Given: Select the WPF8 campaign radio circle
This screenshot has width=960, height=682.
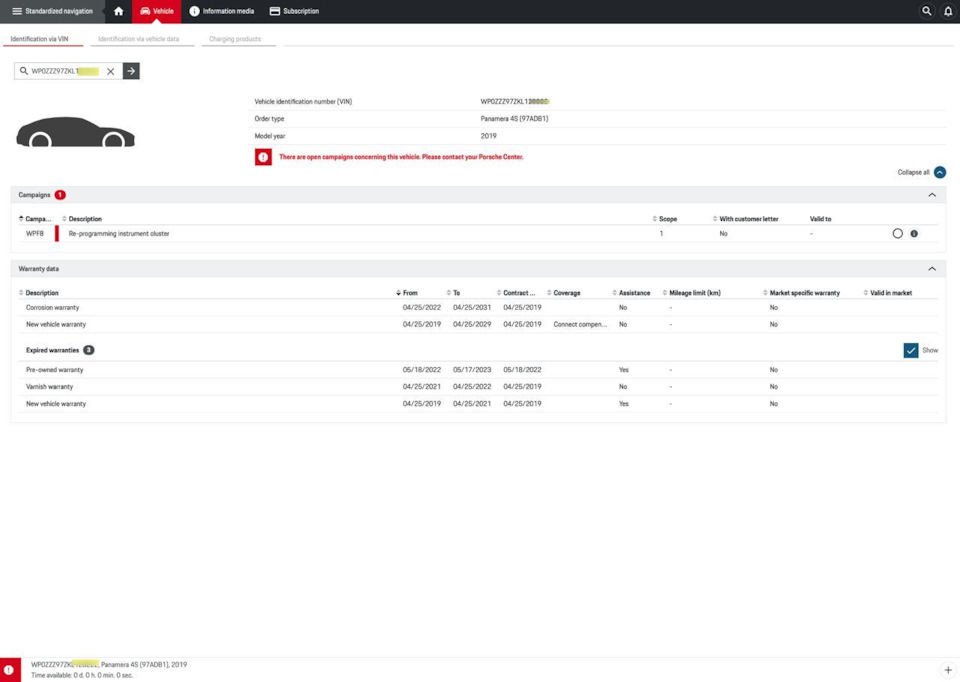Looking at the screenshot, I should point(898,233).
